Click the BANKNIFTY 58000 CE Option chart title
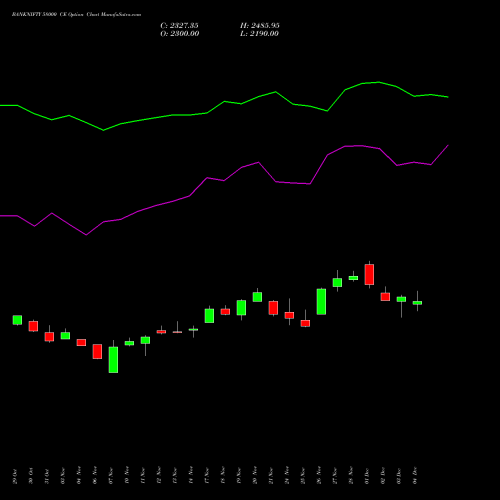500x500 pixels. point(76,15)
